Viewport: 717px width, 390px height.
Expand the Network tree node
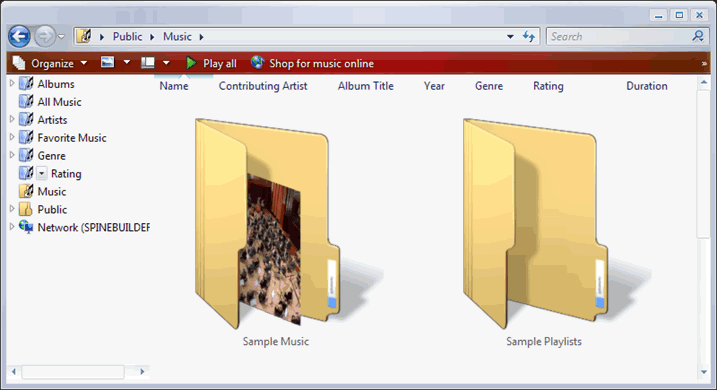[x=12, y=226]
